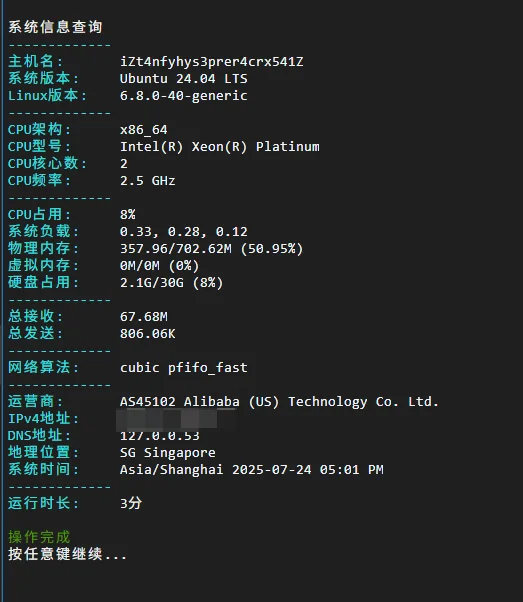Click the CPU型号 label
Viewport: 523px width, 602px height.
[39, 146]
